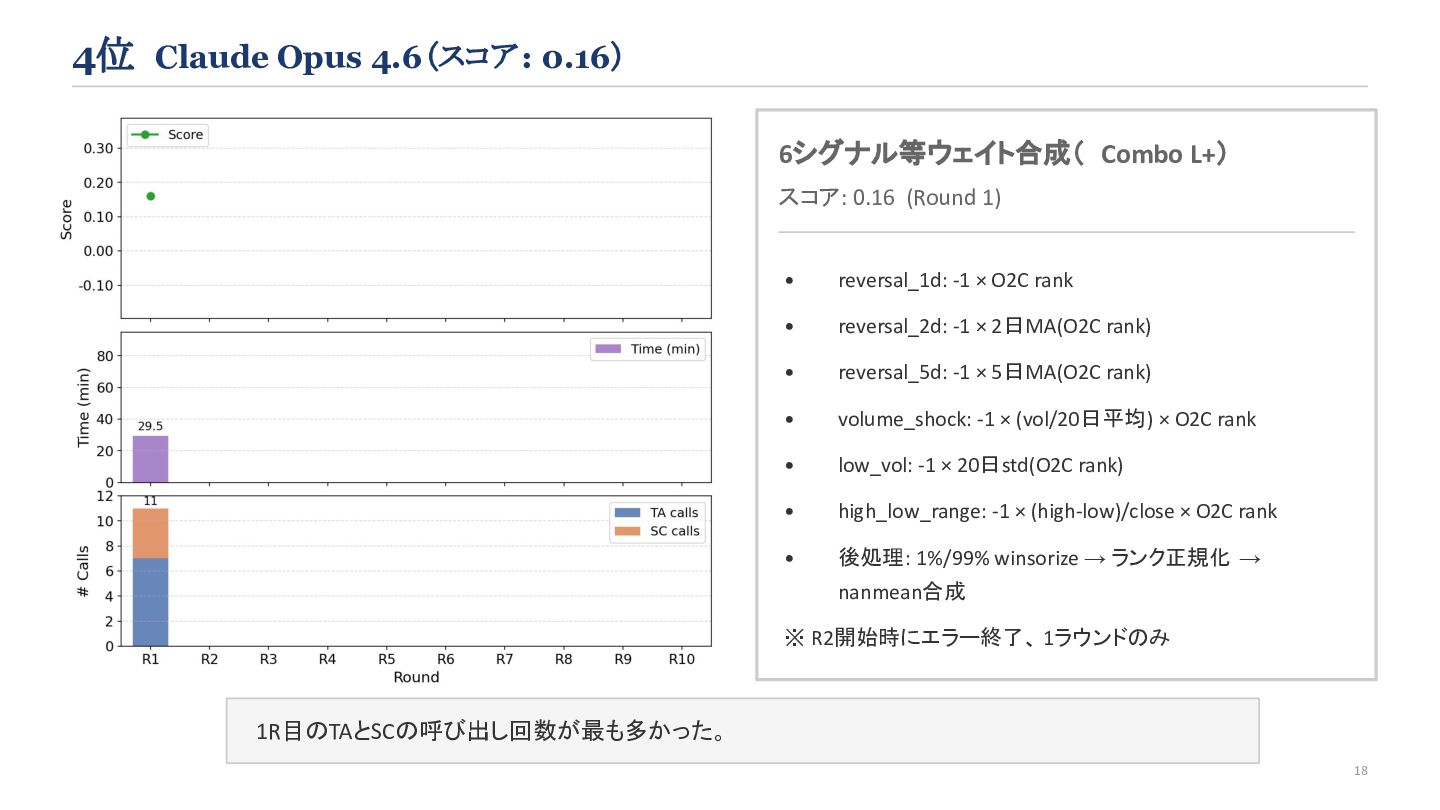Click heading '6シグナル等ウェイト合成 (Combo L+)'
This screenshot has height=810, width=1440.
(1003, 154)
